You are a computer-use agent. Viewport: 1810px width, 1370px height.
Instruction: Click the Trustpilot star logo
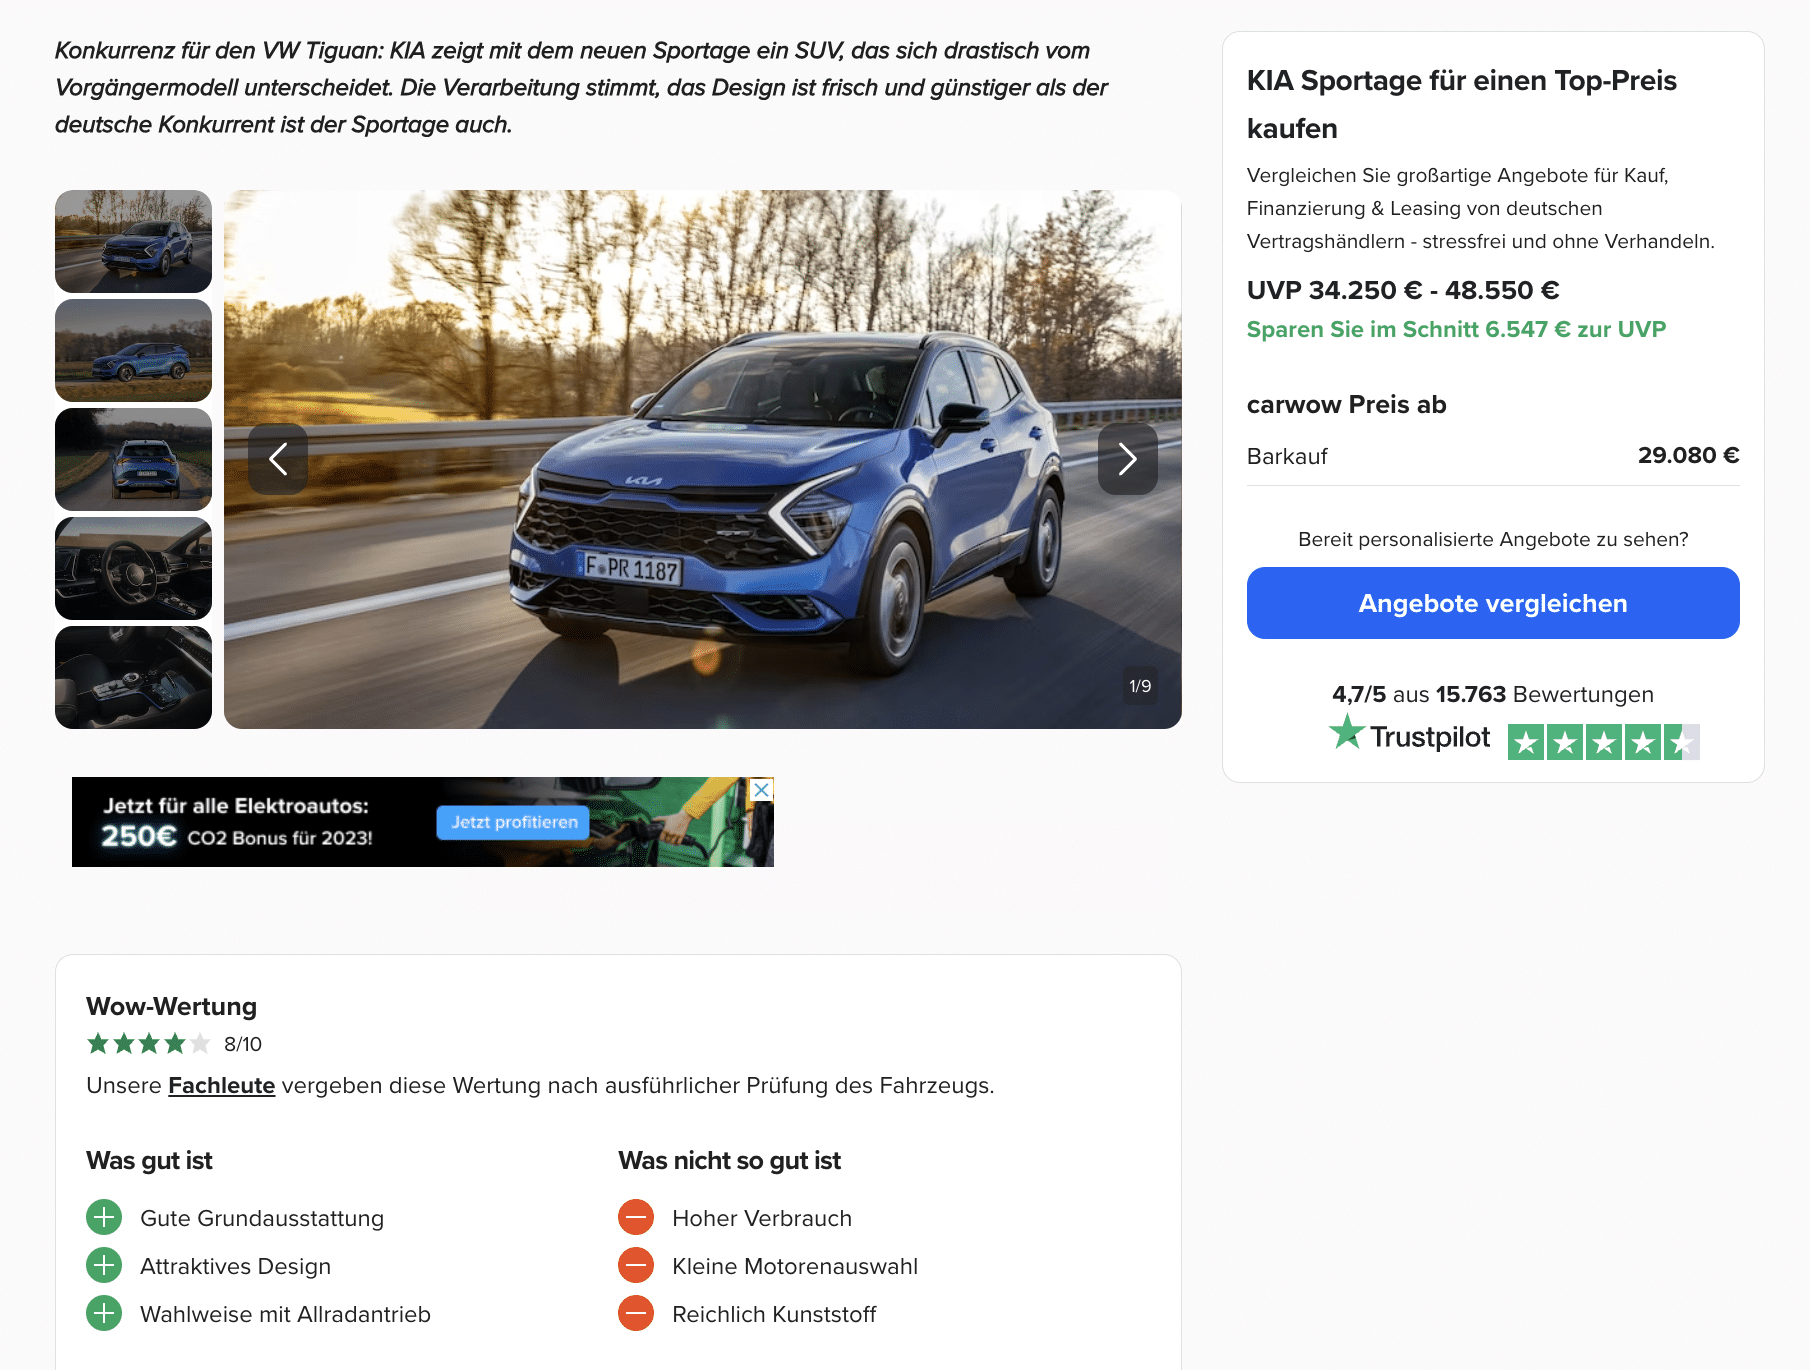(1346, 732)
